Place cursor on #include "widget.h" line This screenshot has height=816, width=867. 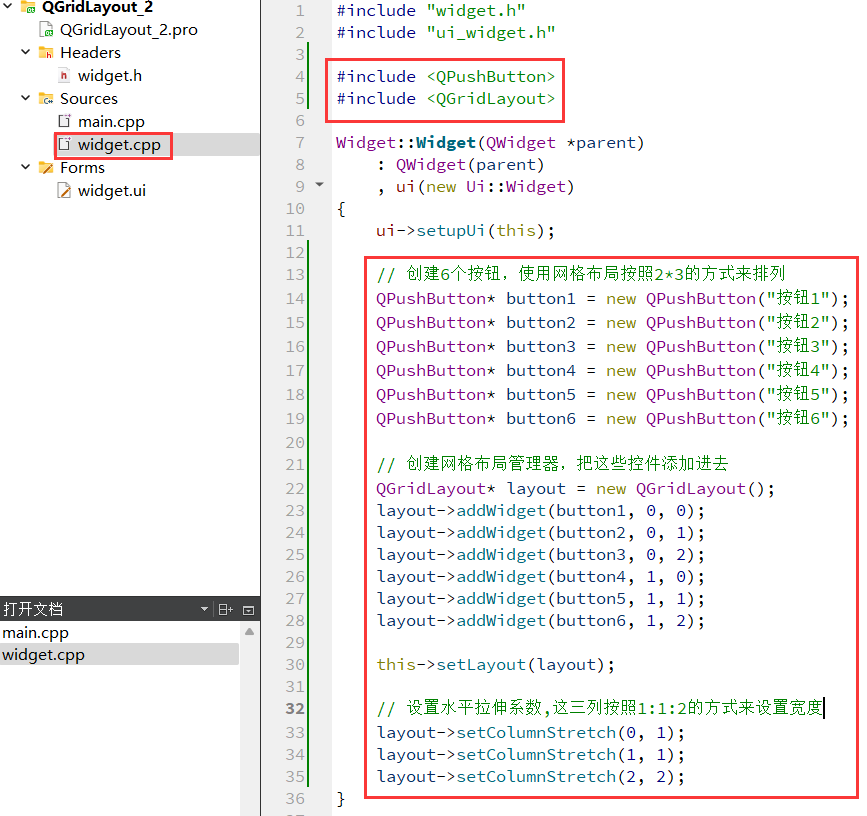[x=431, y=11]
